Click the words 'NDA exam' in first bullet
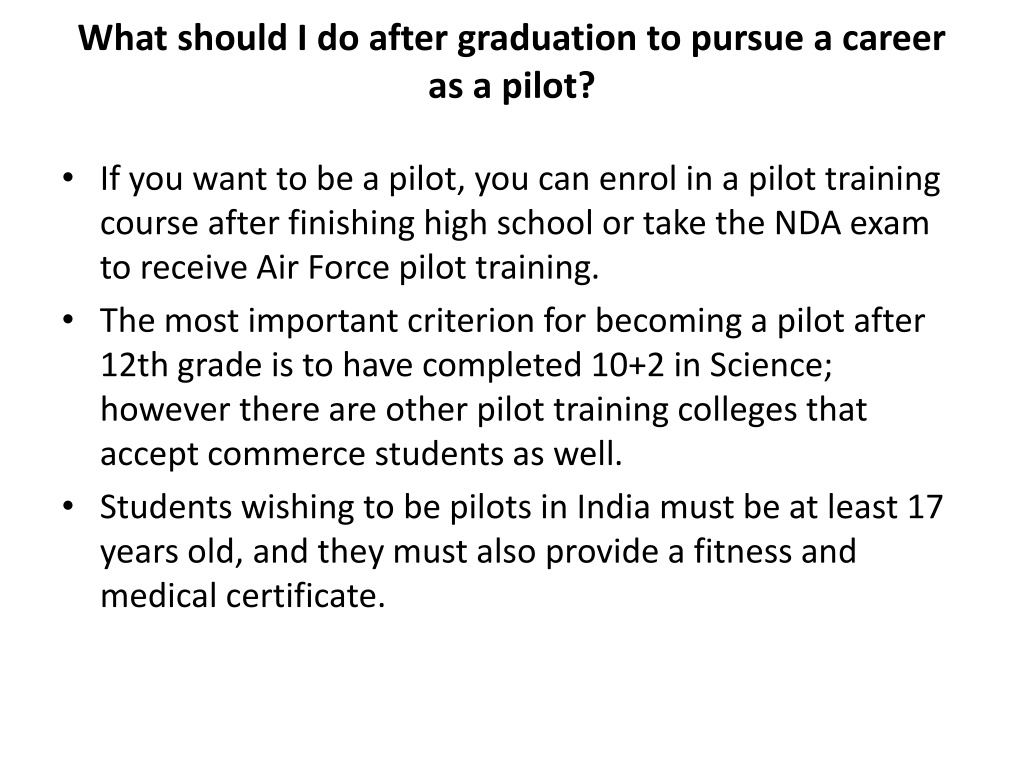Screen dimensions: 1024x768 852,223
